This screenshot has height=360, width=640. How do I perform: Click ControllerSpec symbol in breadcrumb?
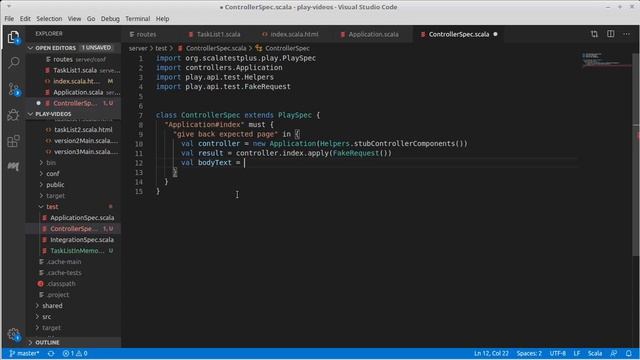(x=287, y=48)
